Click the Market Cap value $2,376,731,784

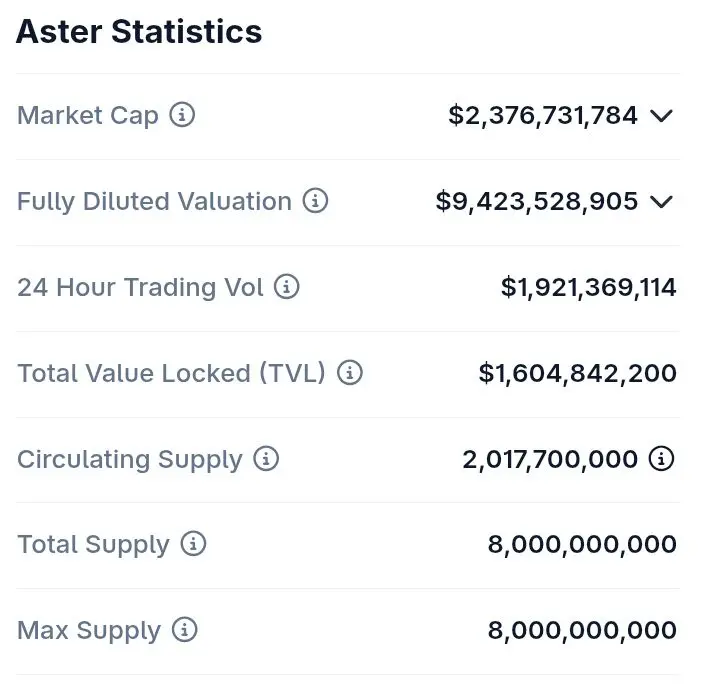point(543,115)
